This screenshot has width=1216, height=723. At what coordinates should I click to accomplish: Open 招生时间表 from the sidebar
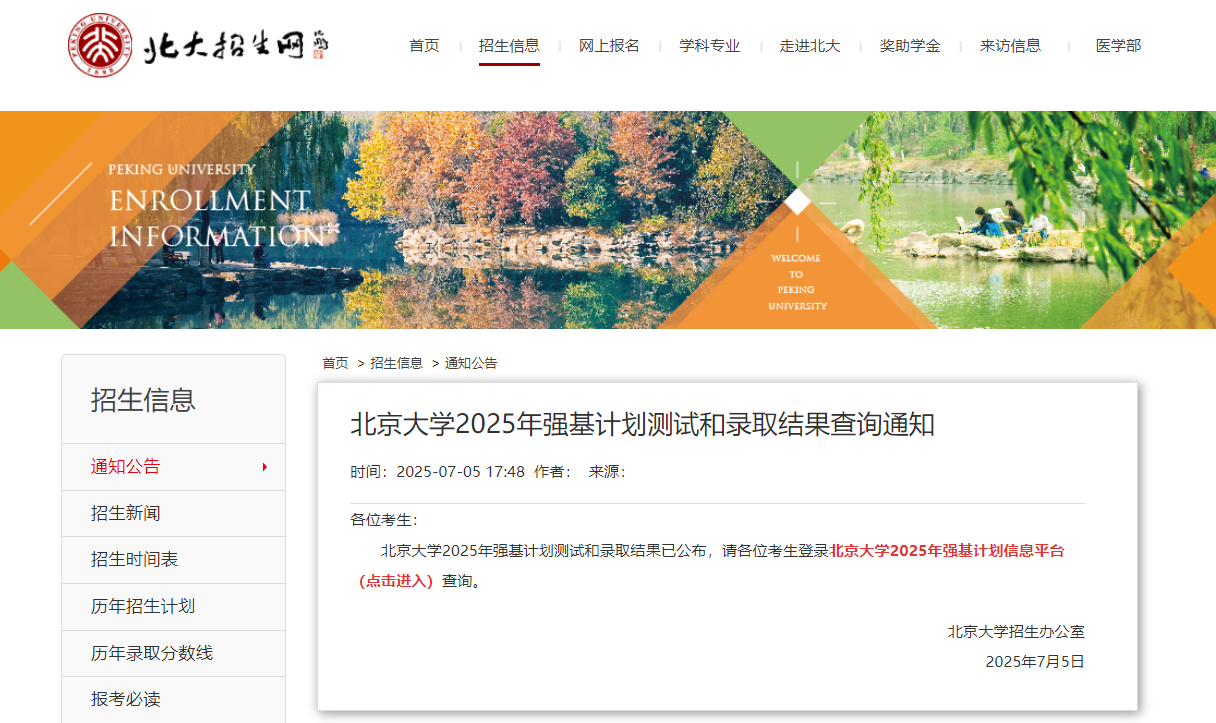135,560
